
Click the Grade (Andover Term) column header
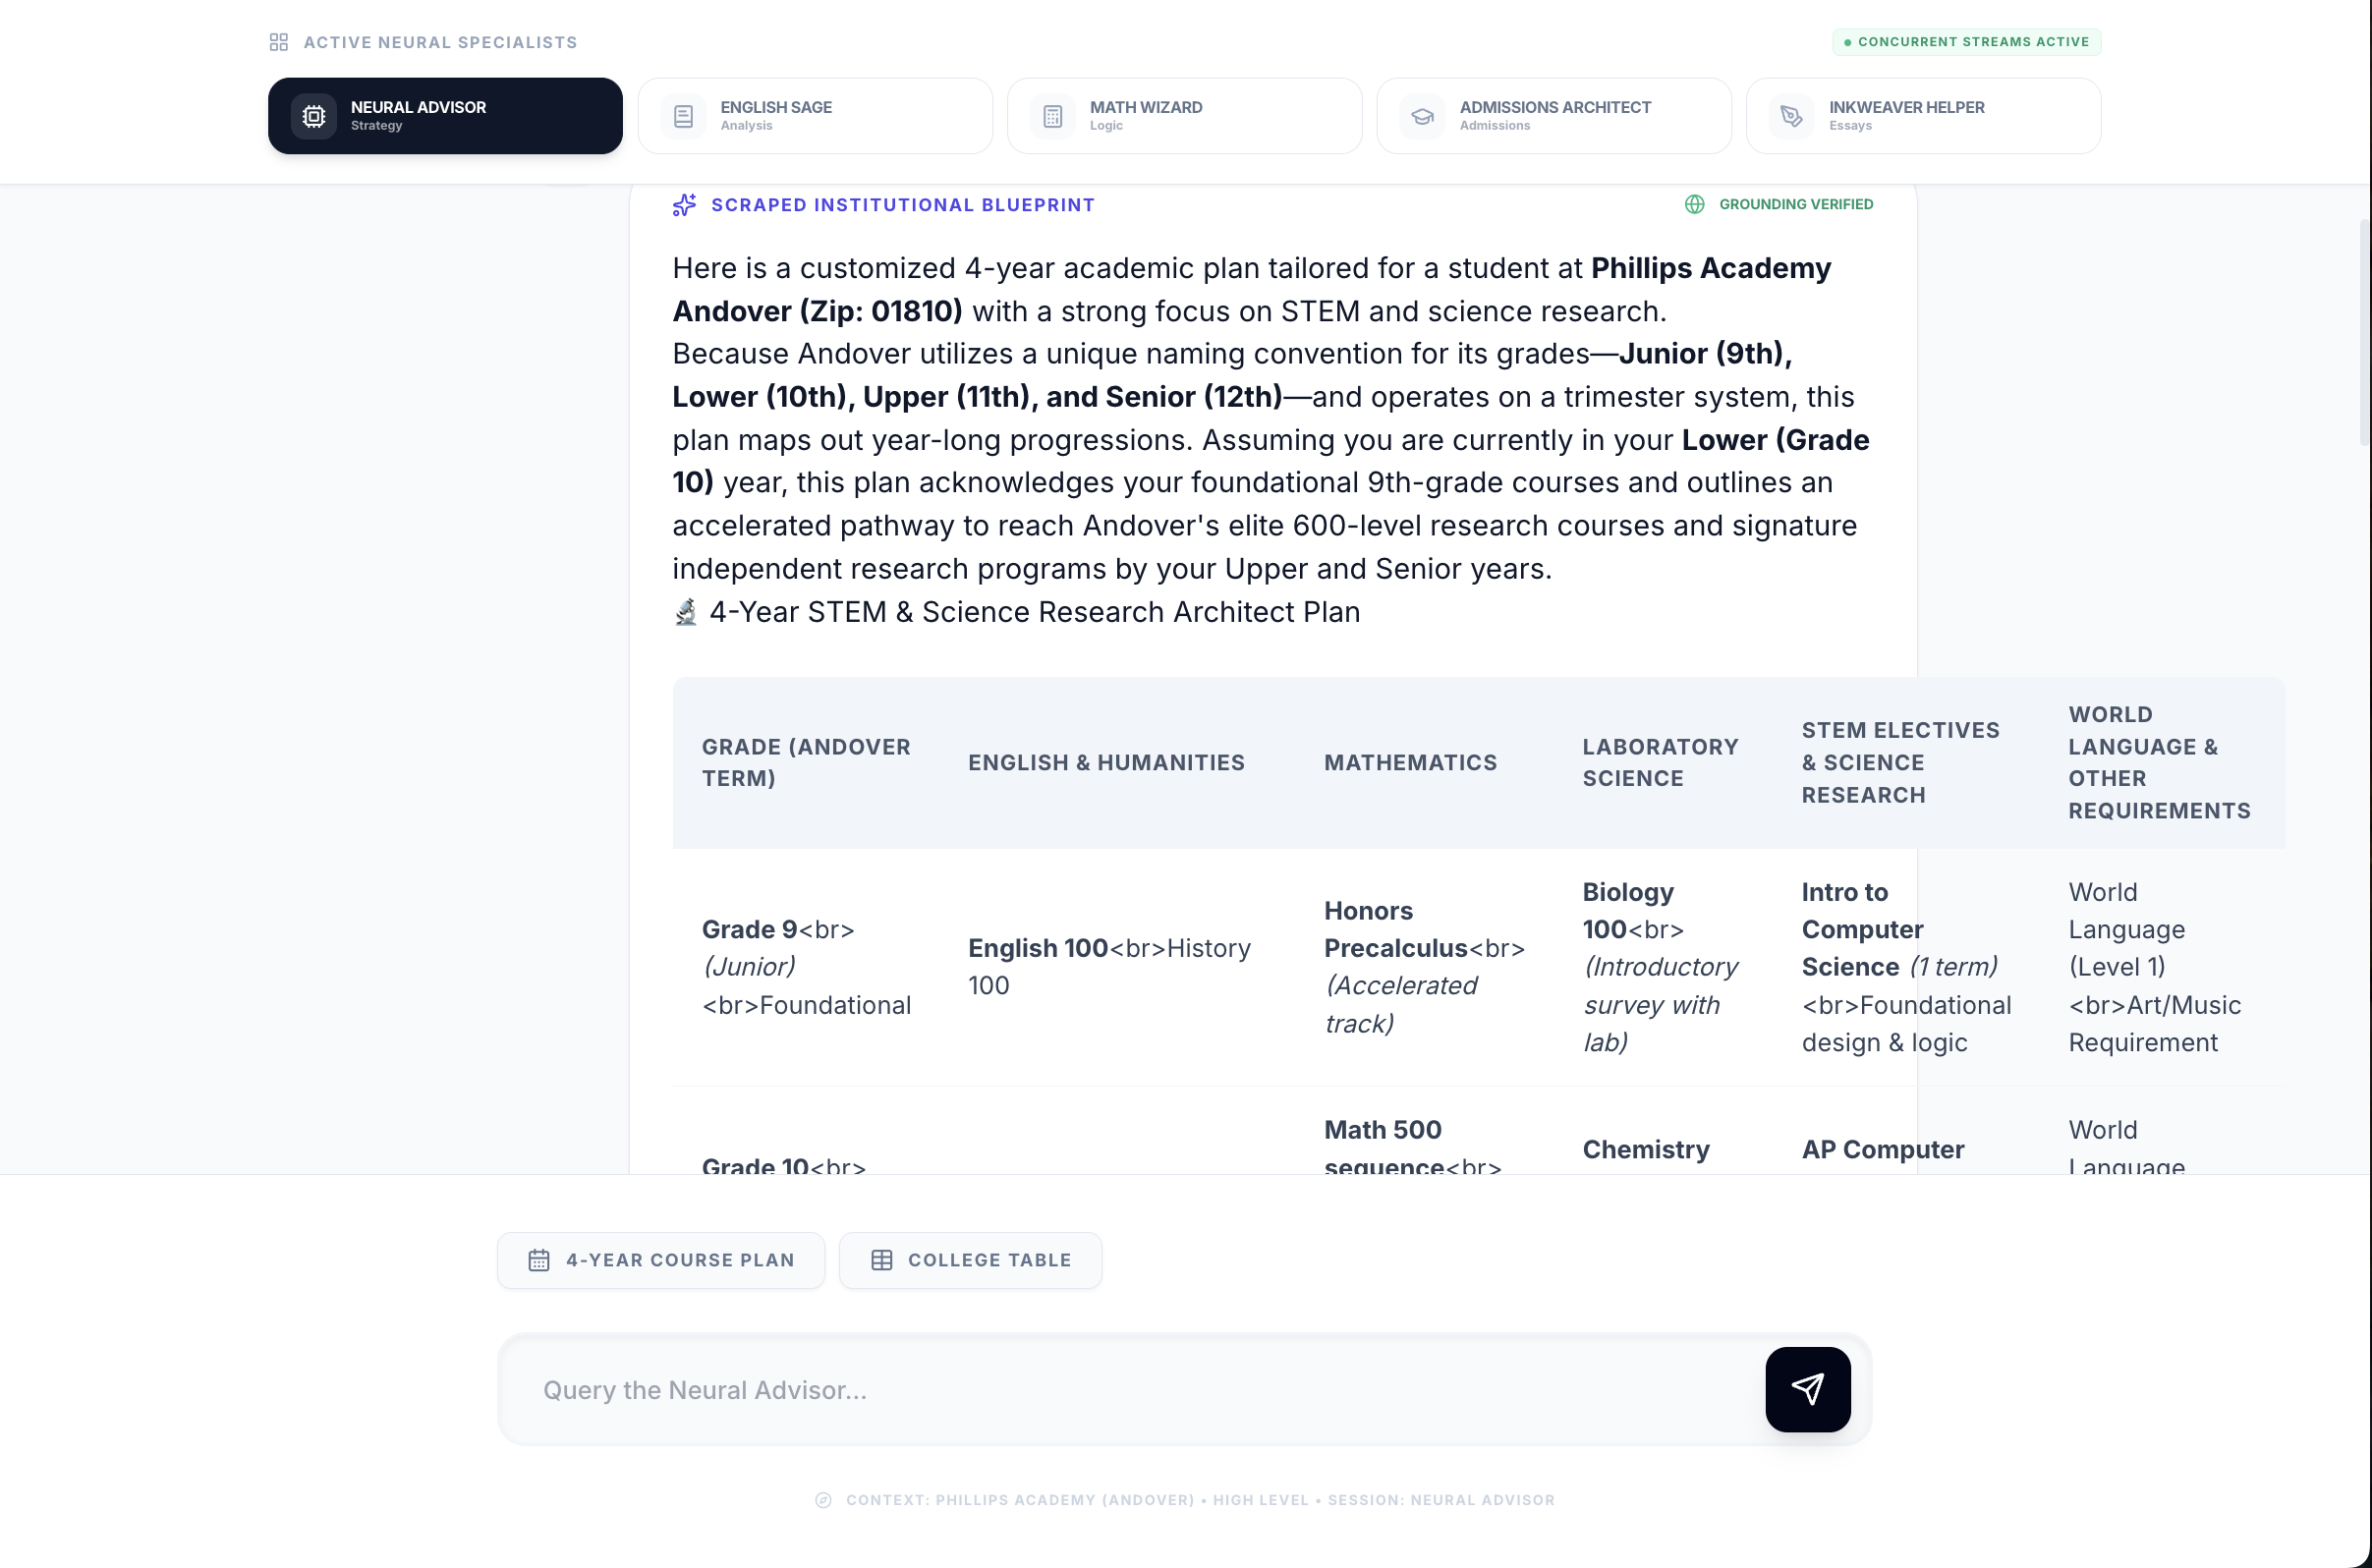(x=806, y=763)
